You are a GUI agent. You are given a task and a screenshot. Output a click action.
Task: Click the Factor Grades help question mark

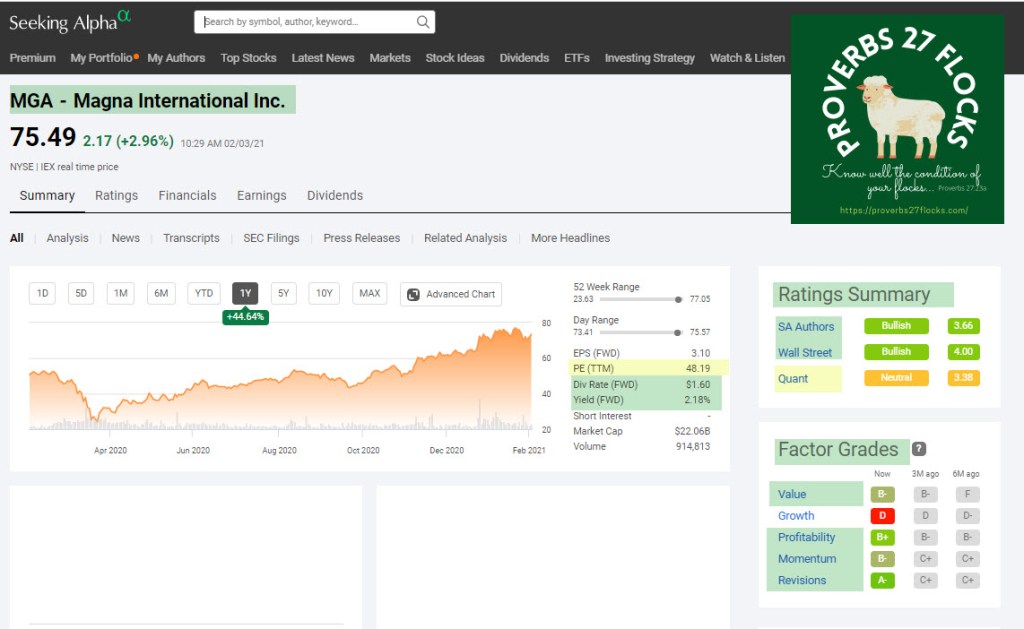tap(919, 449)
